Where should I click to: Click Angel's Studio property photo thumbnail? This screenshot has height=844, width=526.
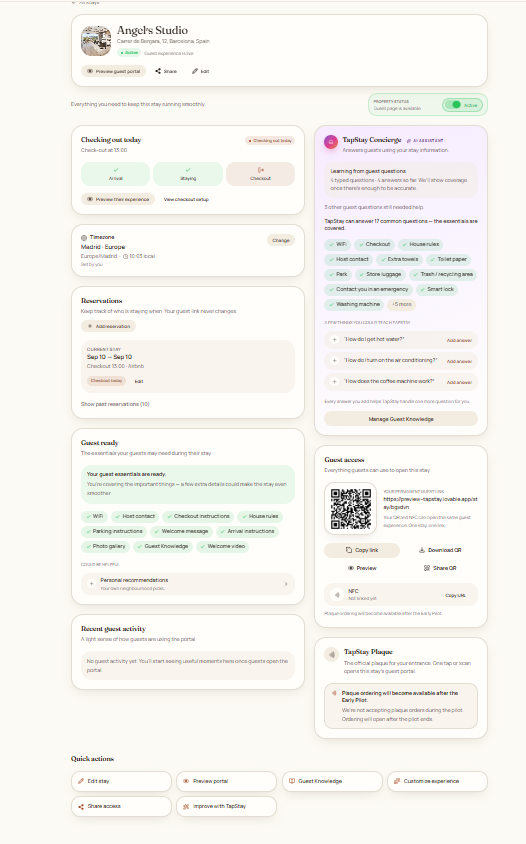(96, 41)
